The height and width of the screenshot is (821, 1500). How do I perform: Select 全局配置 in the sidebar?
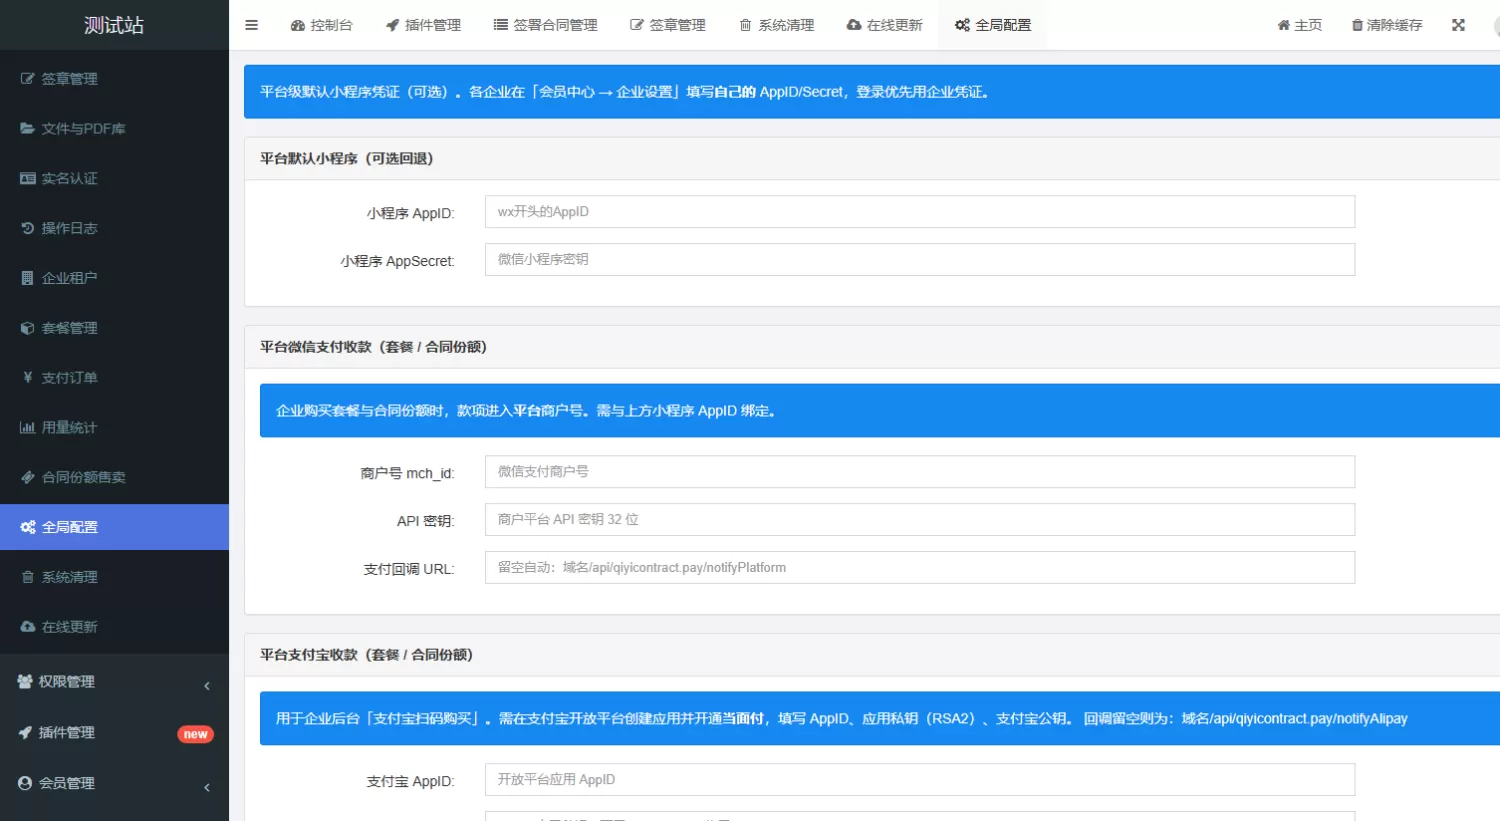coord(114,527)
